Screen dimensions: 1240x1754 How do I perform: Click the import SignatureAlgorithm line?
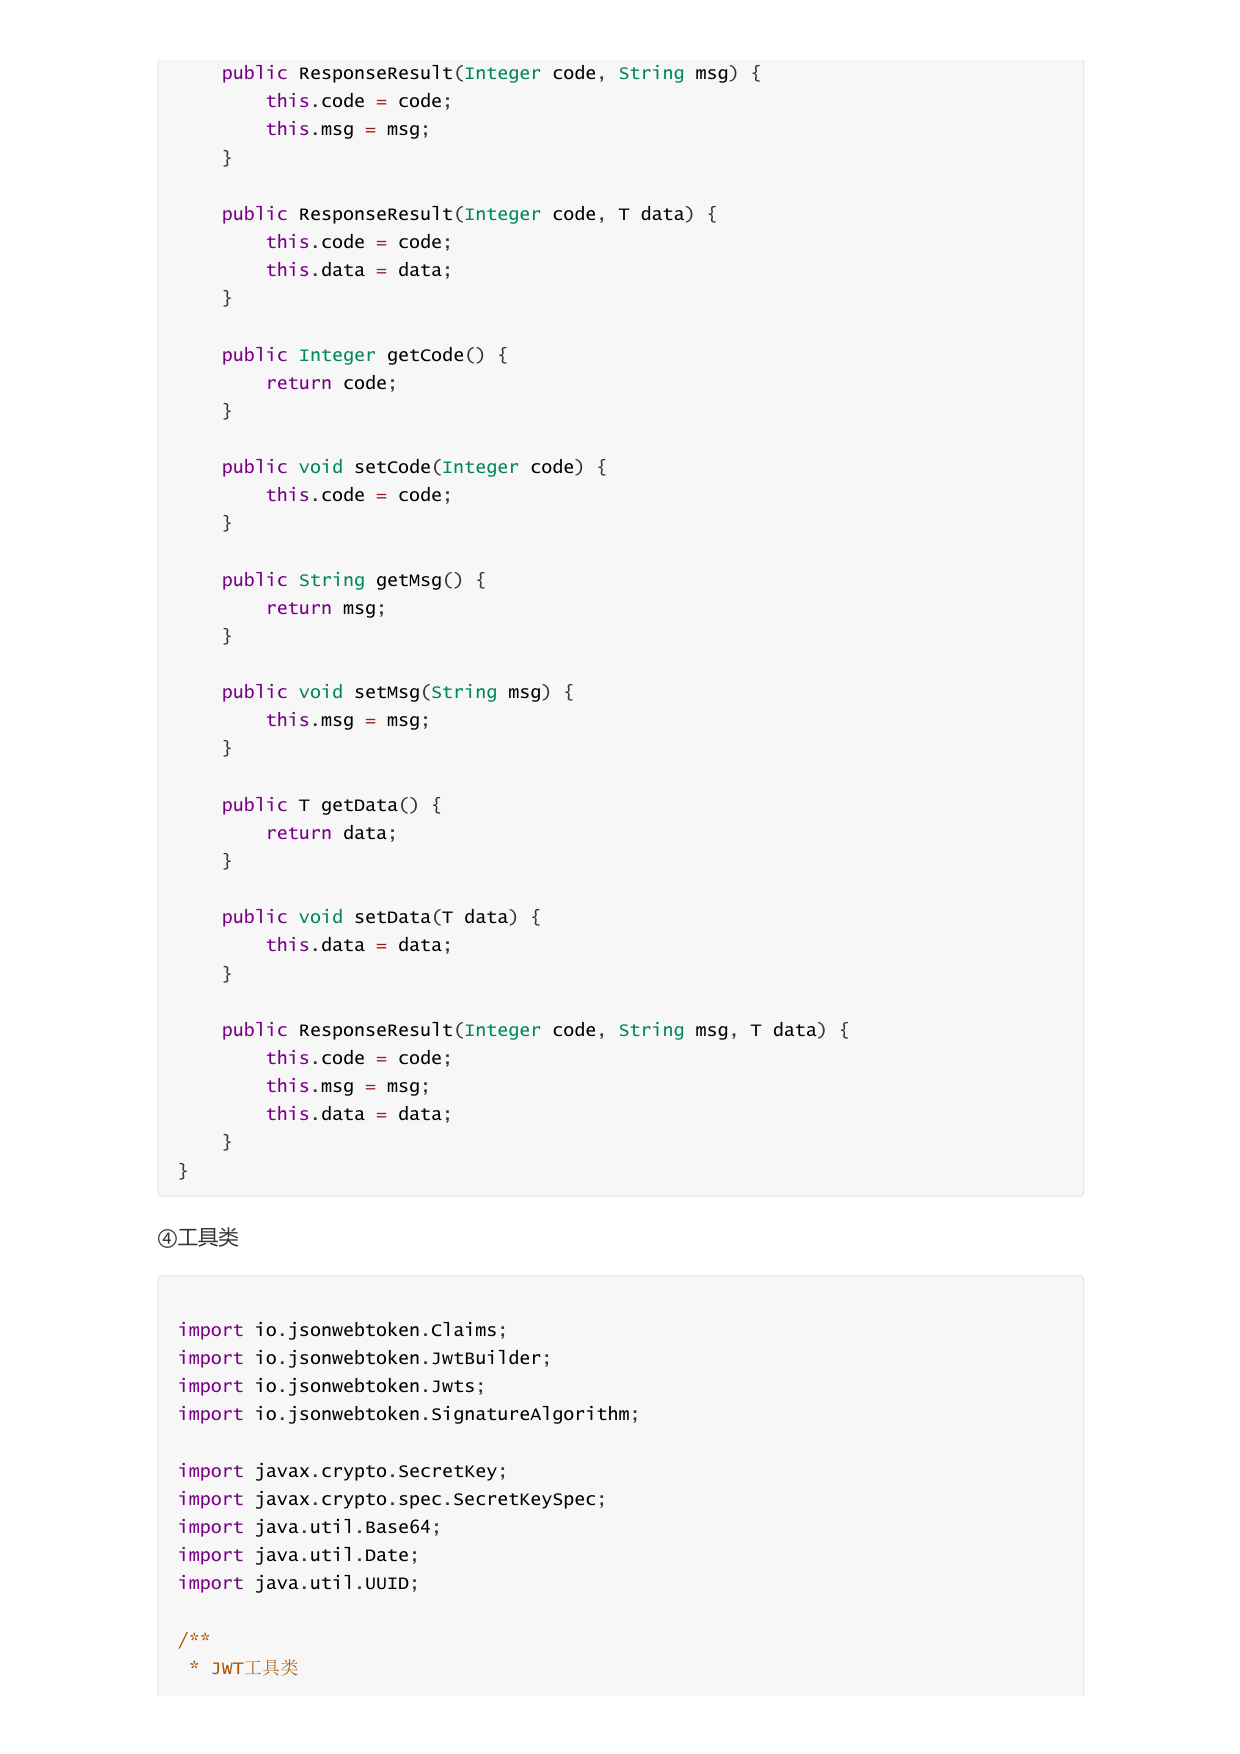[x=409, y=1414]
